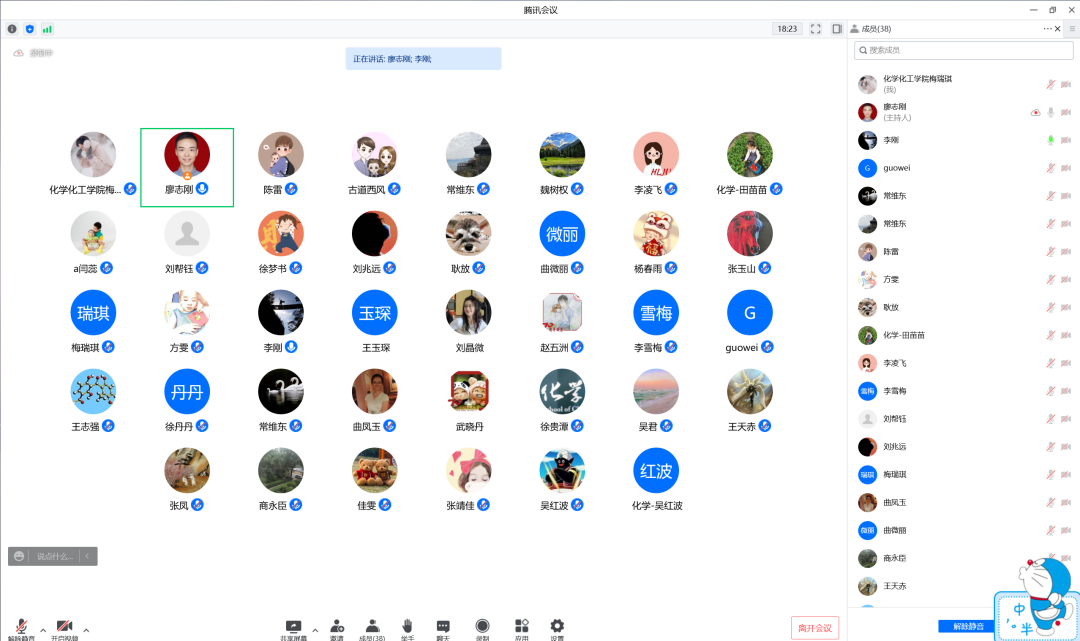Check the green network signal icon
Image resolution: width=1080 pixels, height=641 pixels.
[47, 29]
